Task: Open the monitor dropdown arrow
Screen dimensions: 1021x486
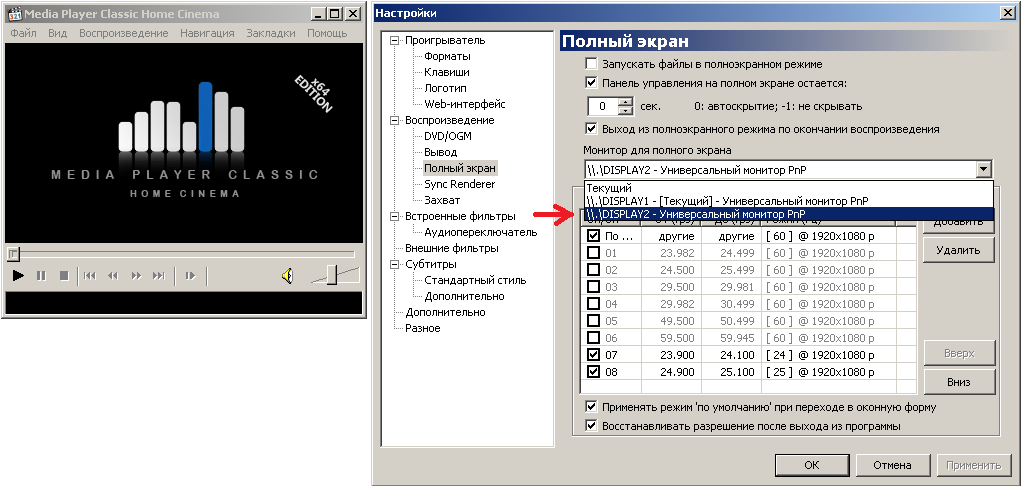Action: (983, 170)
